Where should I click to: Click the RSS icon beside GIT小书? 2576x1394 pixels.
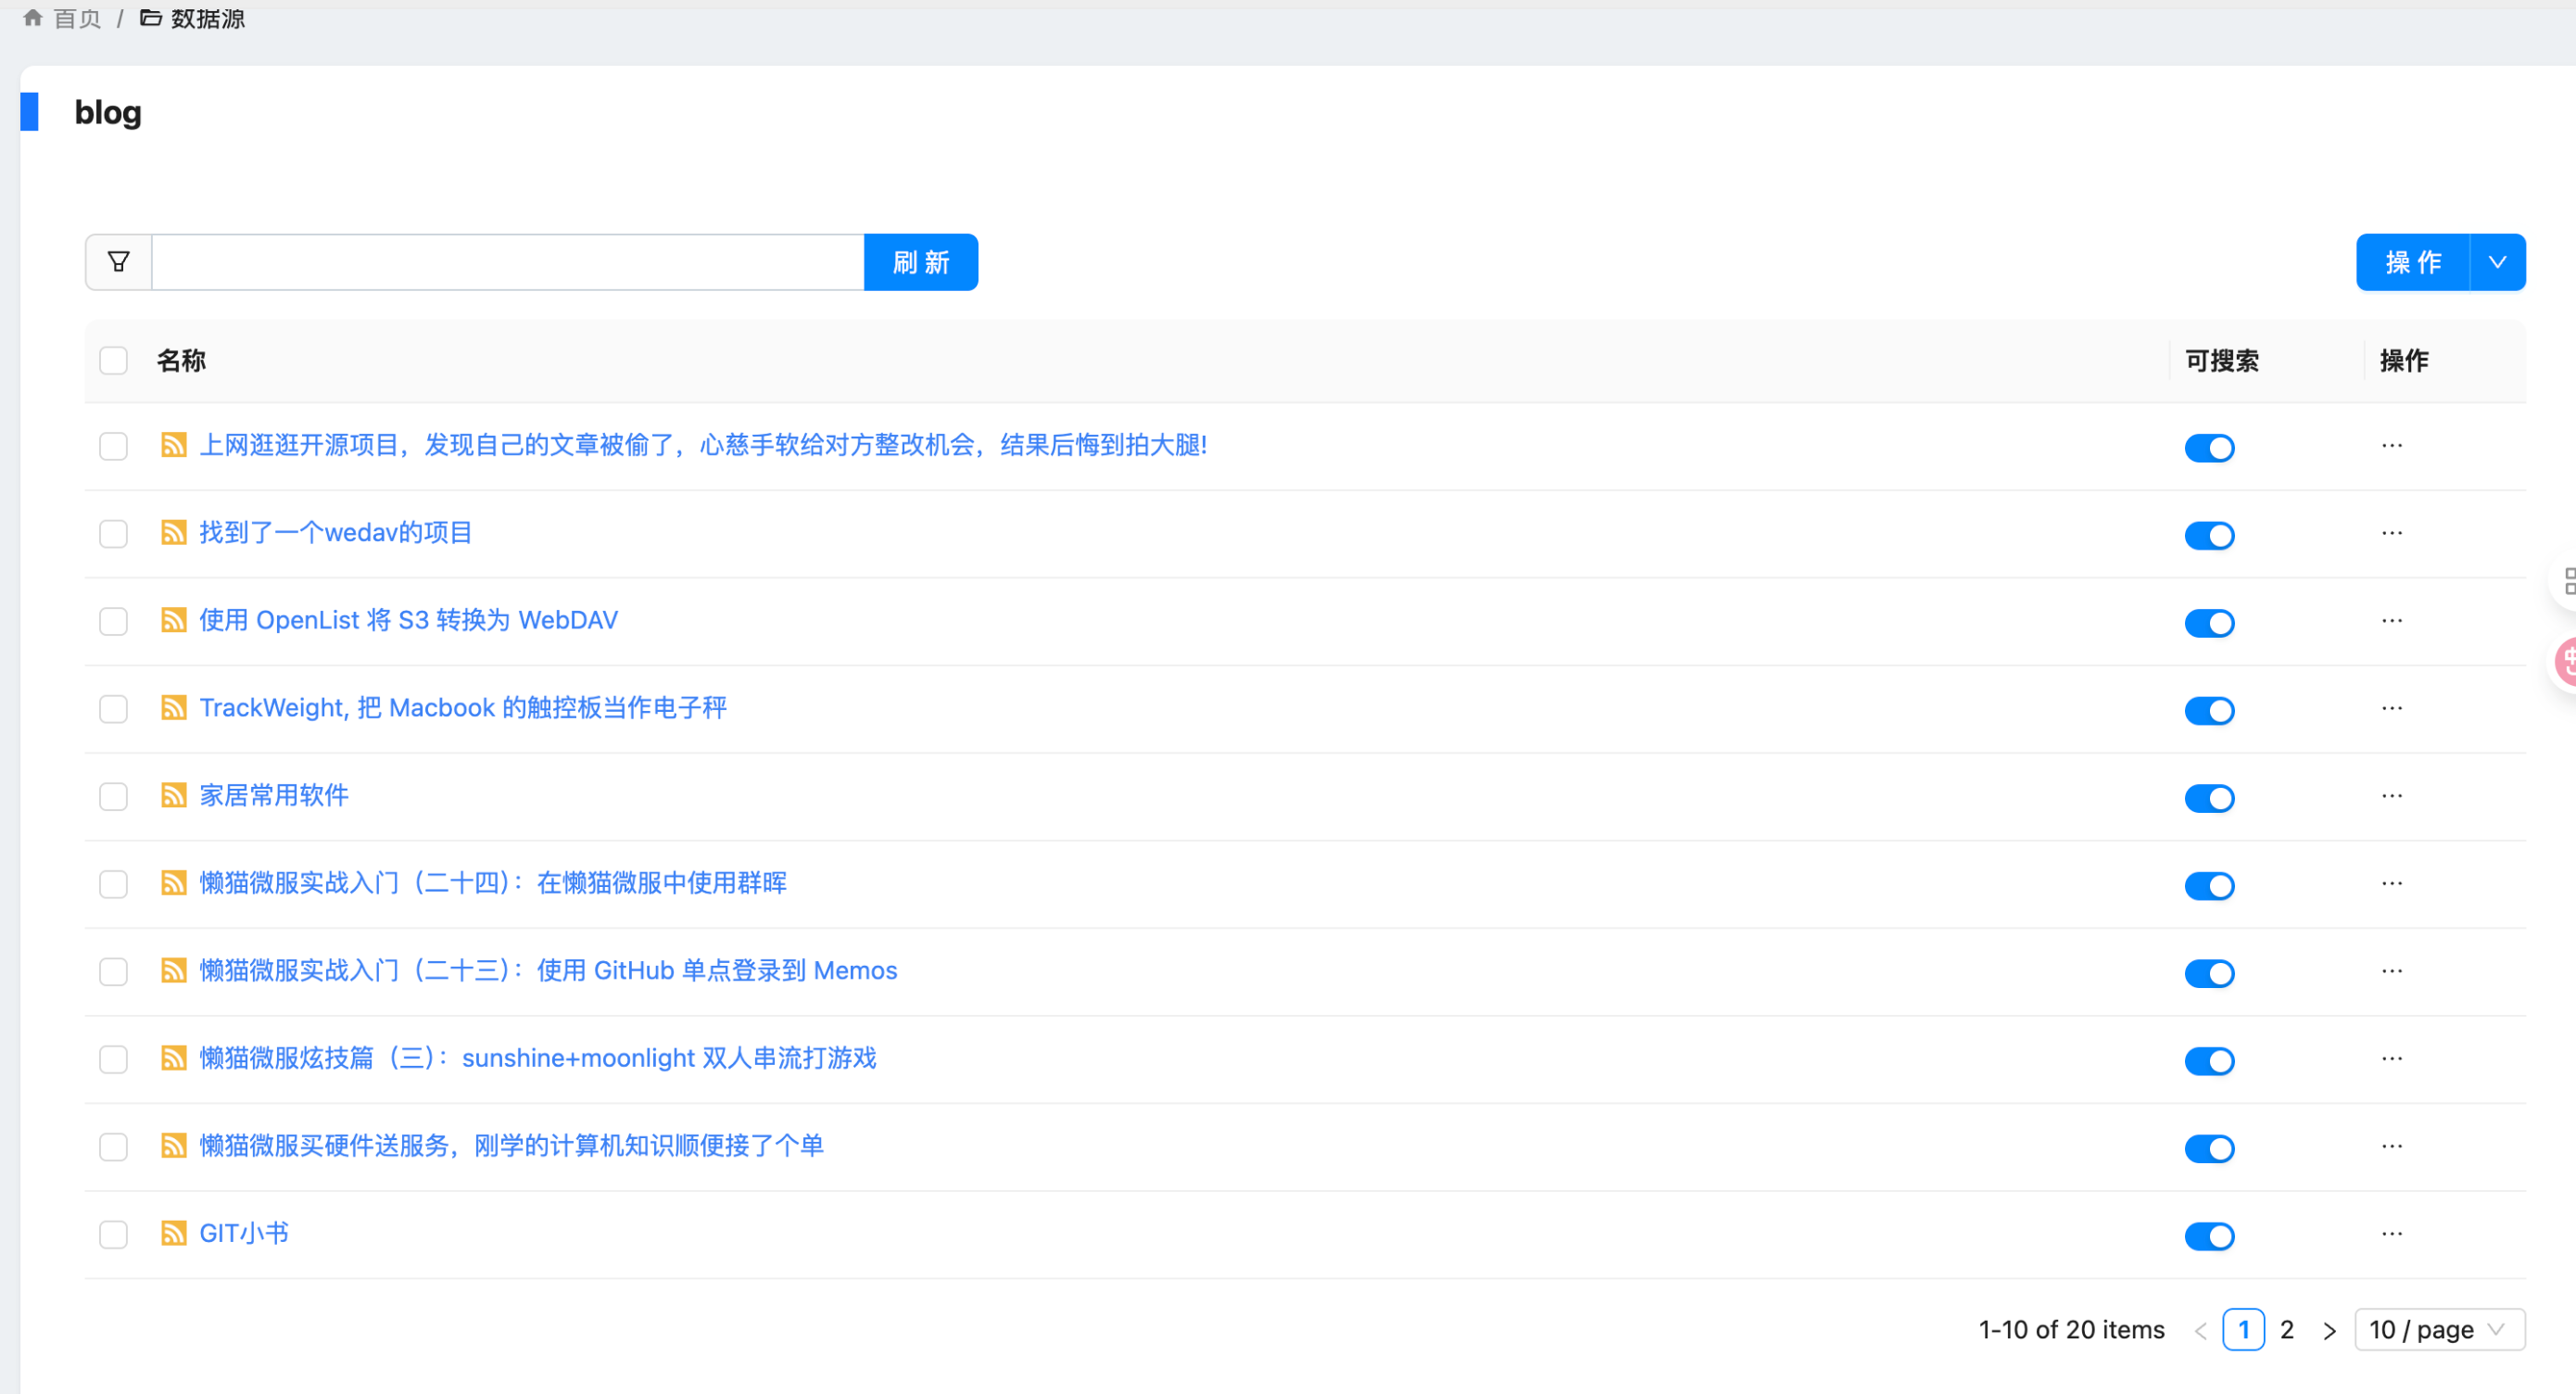tap(173, 1233)
